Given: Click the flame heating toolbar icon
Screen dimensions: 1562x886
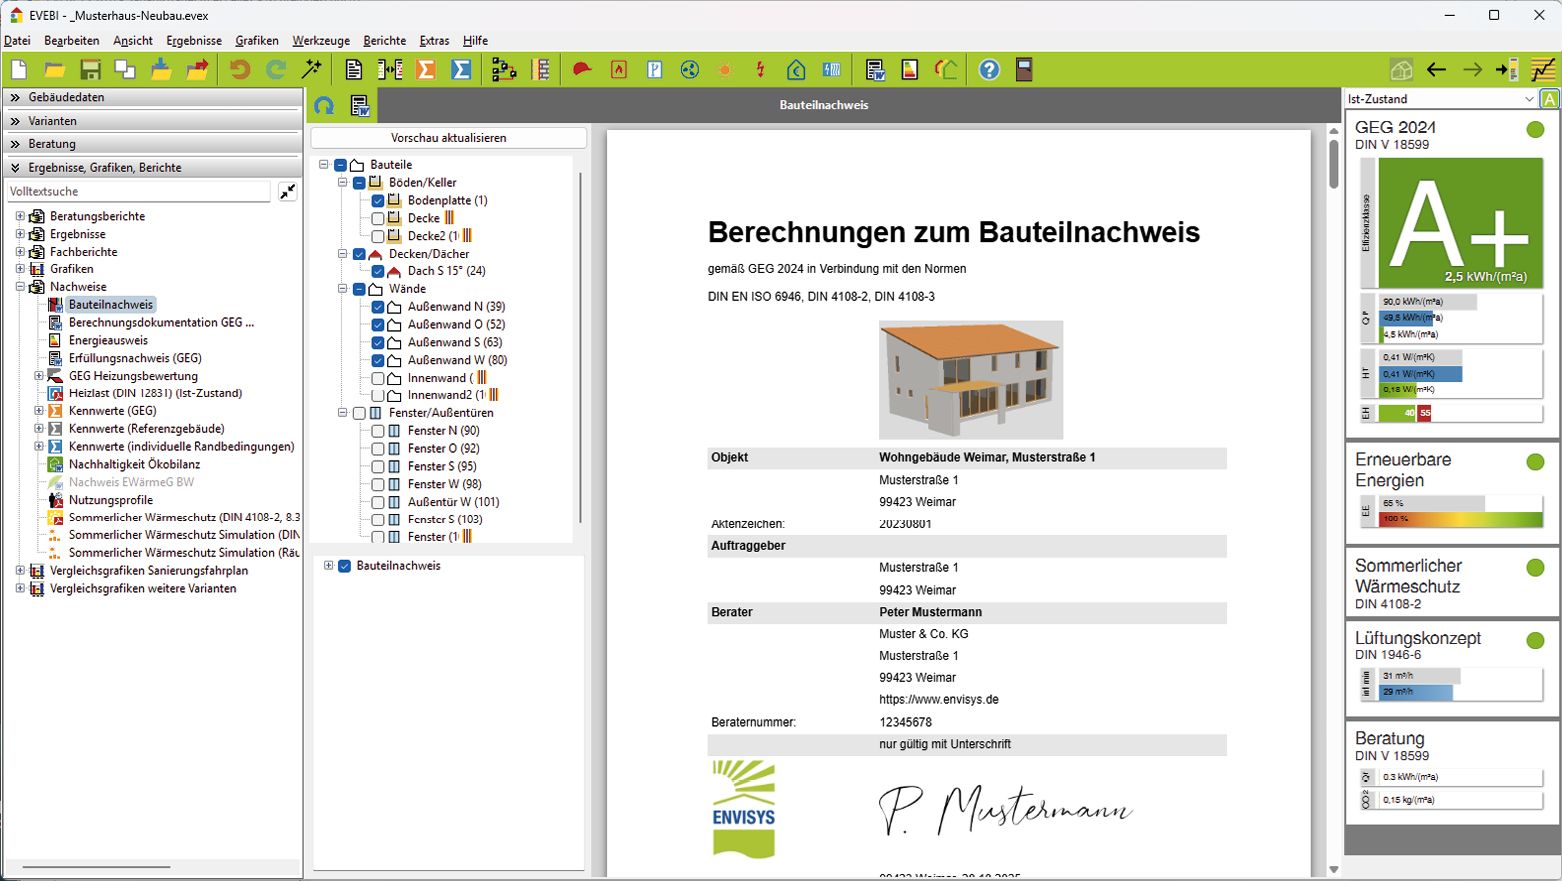Looking at the screenshot, I should coord(619,70).
